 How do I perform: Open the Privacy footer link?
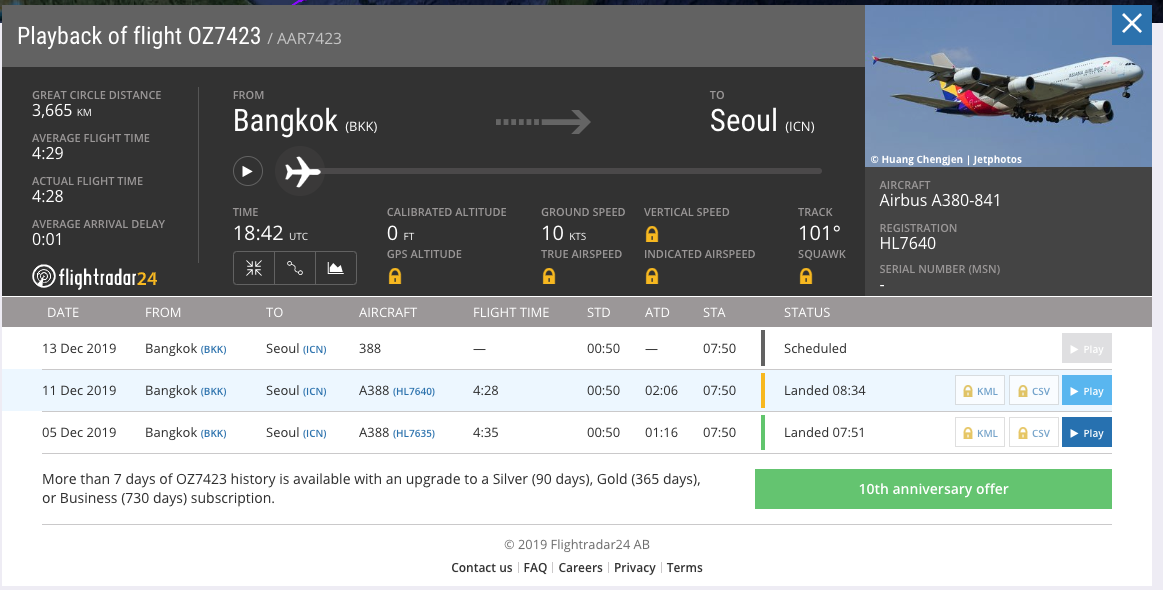coord(634,568)
